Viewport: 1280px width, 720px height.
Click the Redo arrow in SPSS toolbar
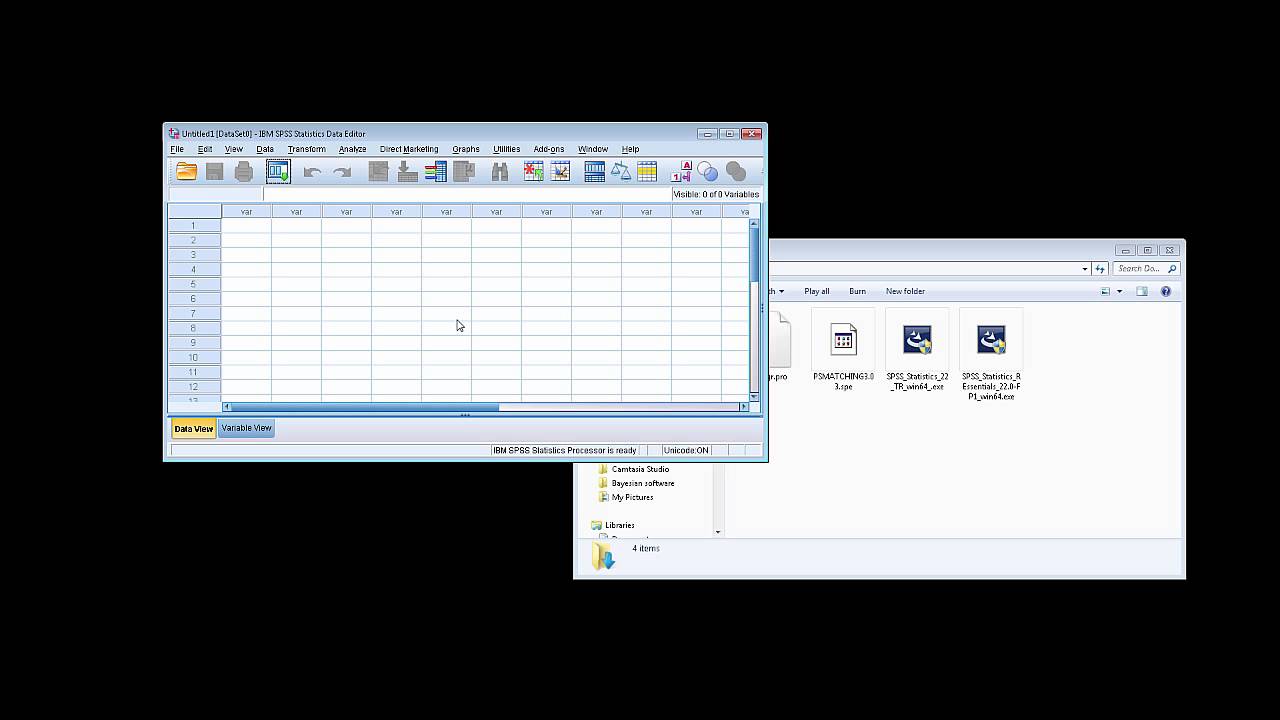click(x=342, y=172)
